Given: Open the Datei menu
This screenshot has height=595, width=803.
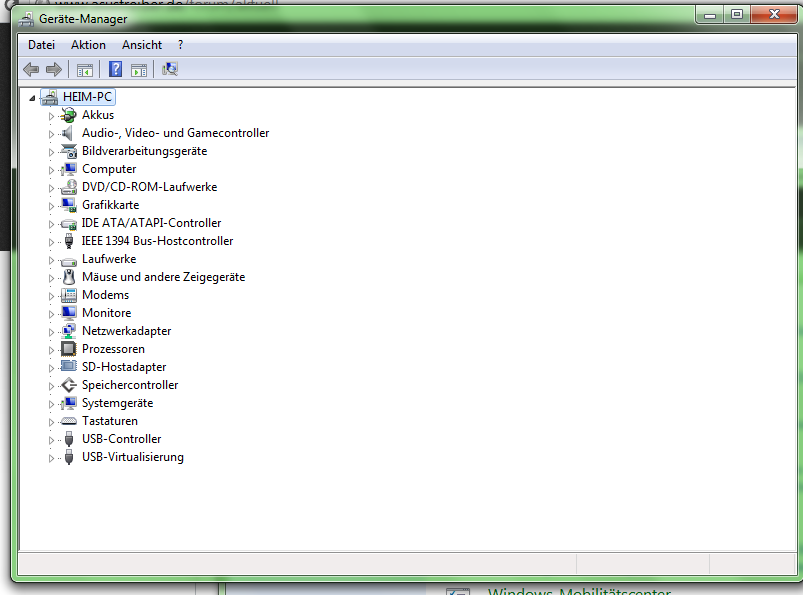Looking at the screenshot, I should click(41, 45).
